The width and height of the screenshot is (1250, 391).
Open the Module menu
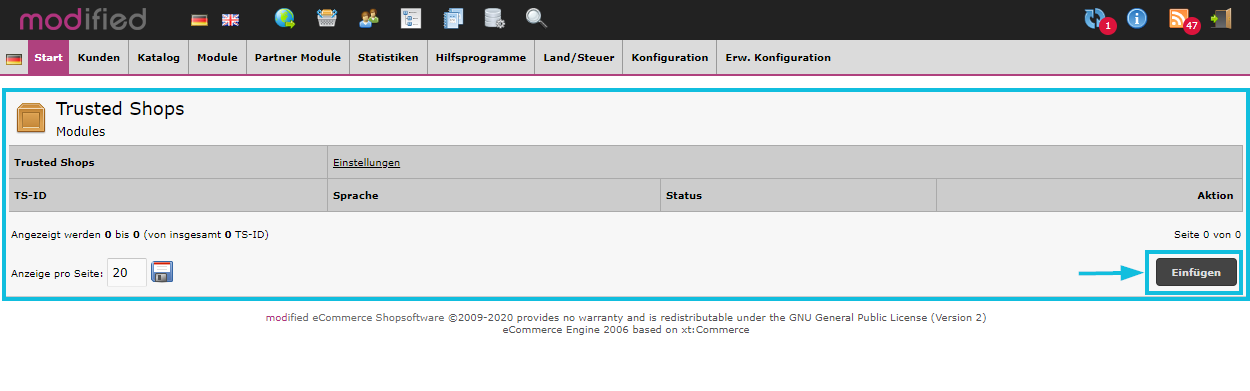[x=217, y=58]
